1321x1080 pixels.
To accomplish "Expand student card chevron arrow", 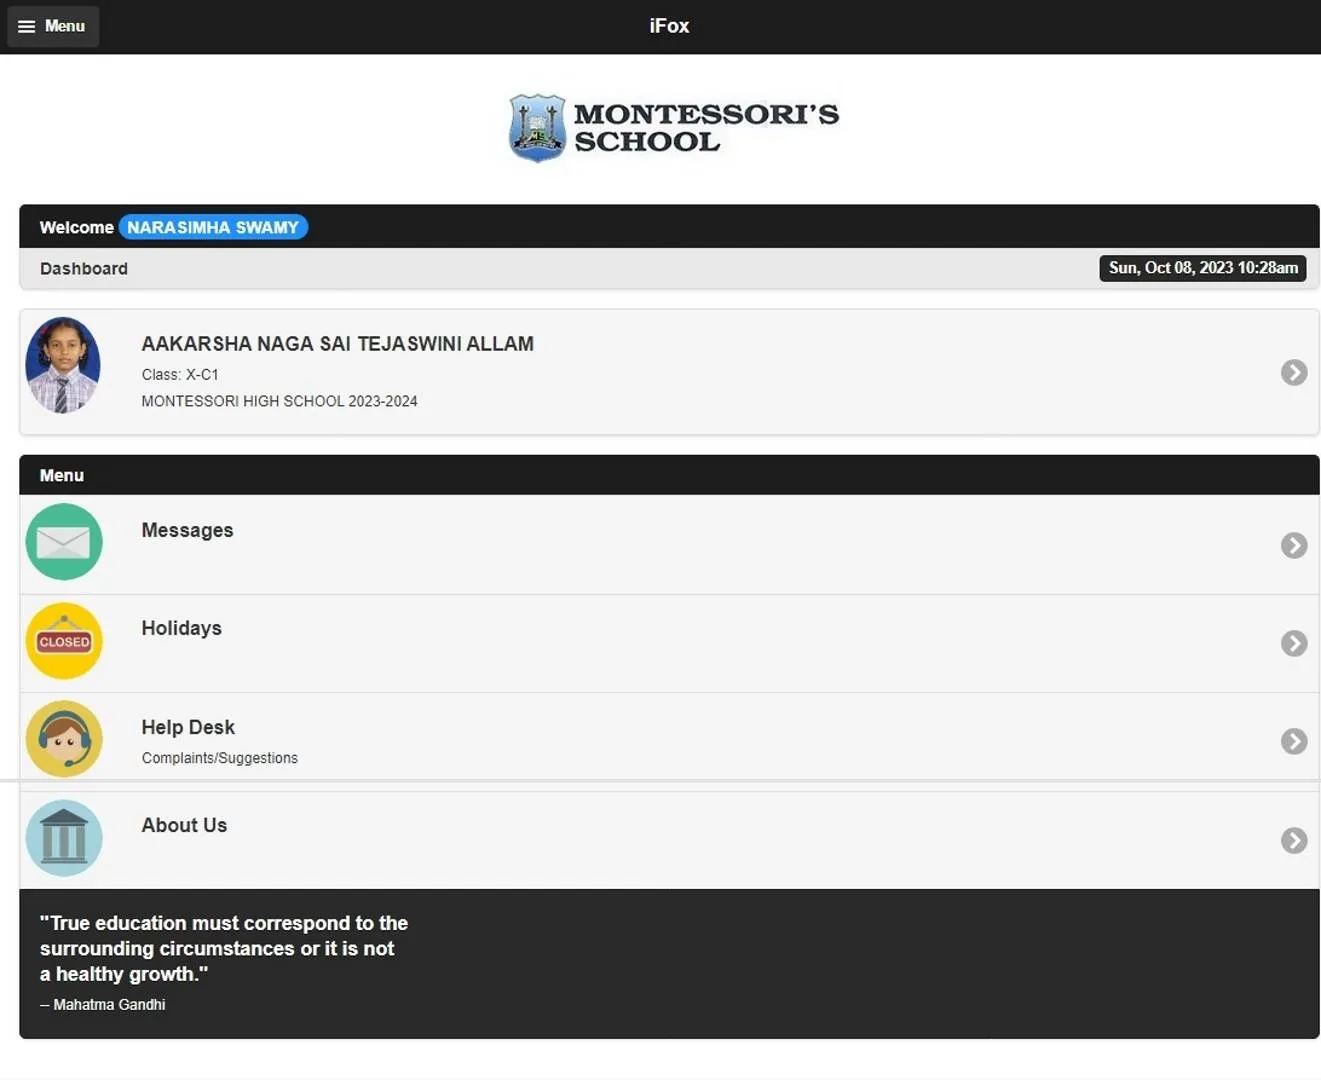I will tap(1294, 372).
